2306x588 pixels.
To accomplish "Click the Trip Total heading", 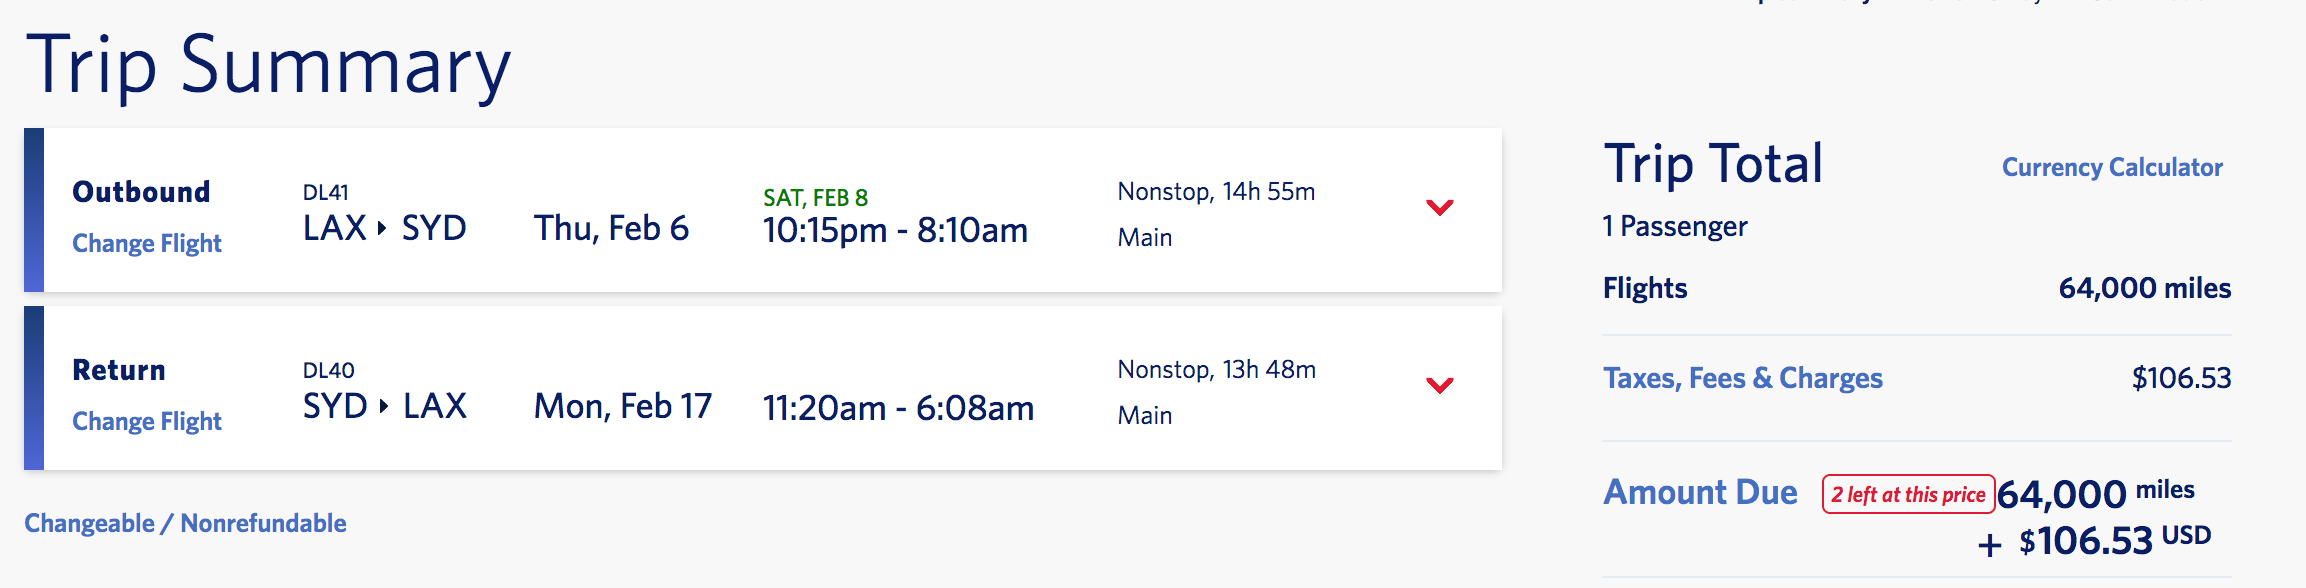I will (1713, 164).
